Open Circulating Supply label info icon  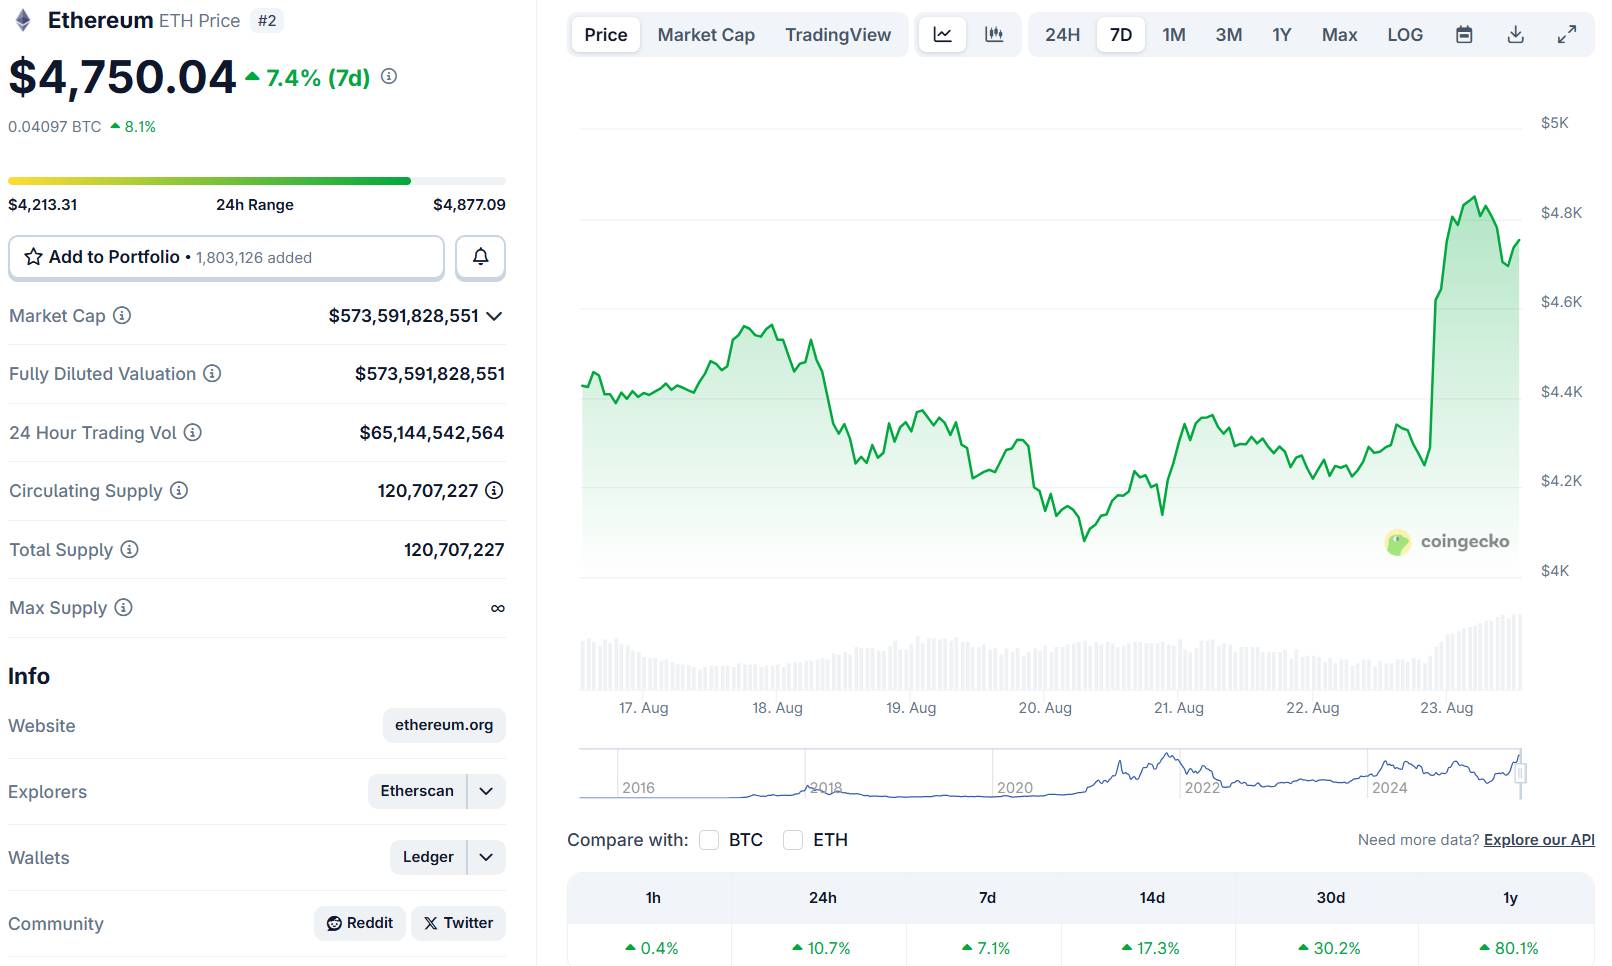point(179,490)
